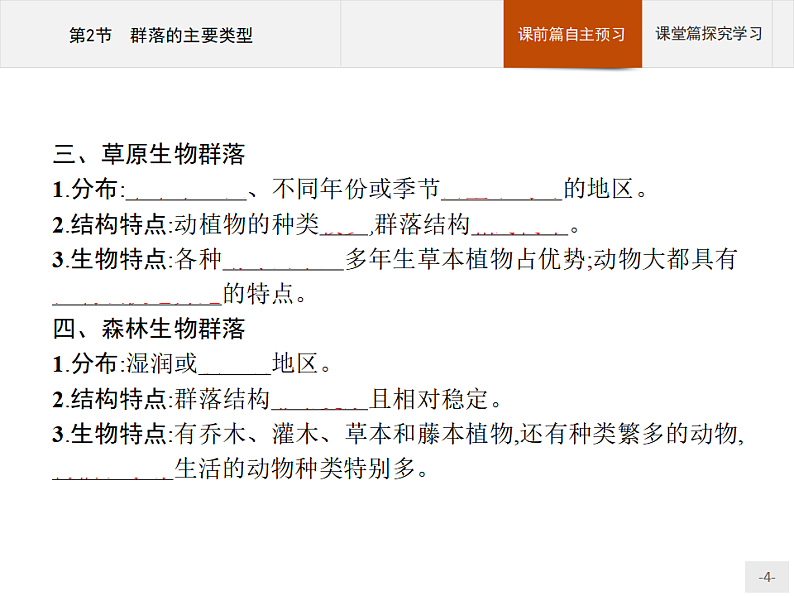Select the heading 四、森林生物群落
The width and height of the screenshot is (794, 596).
point(149,329)
